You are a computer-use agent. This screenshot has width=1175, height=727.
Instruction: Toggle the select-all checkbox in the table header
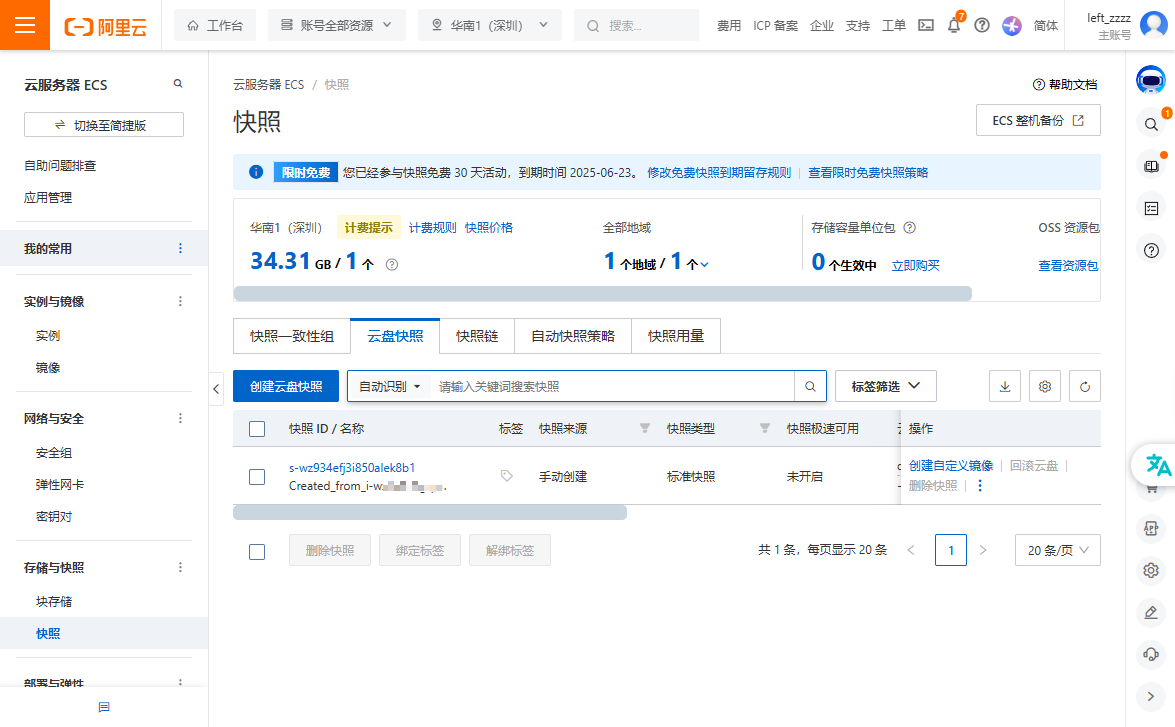pos(256,428)
